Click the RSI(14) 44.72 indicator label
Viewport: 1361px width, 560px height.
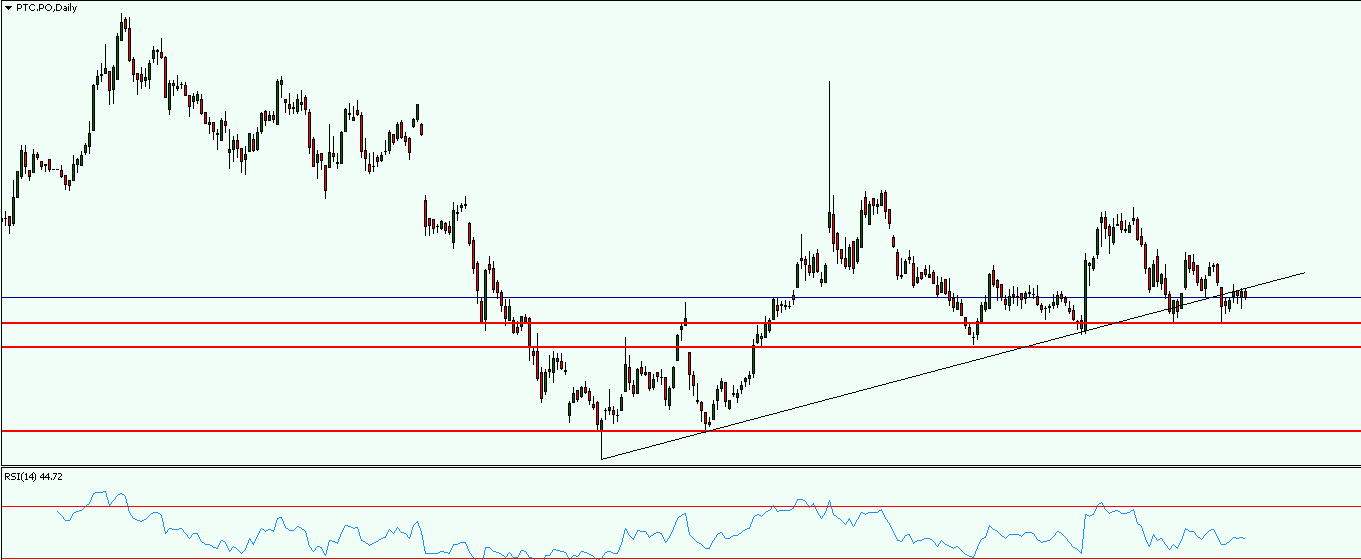34,476
